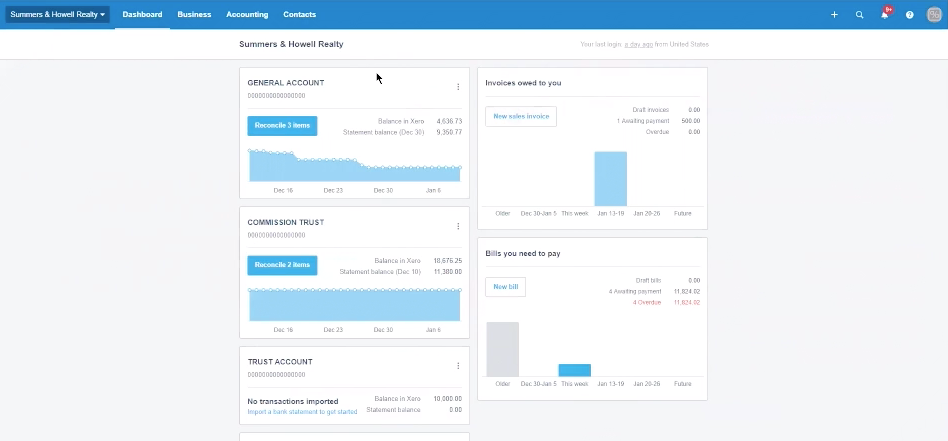948x441 pixels.
Task: Click Reconcile 2 items button
Action: pos(282,265)
